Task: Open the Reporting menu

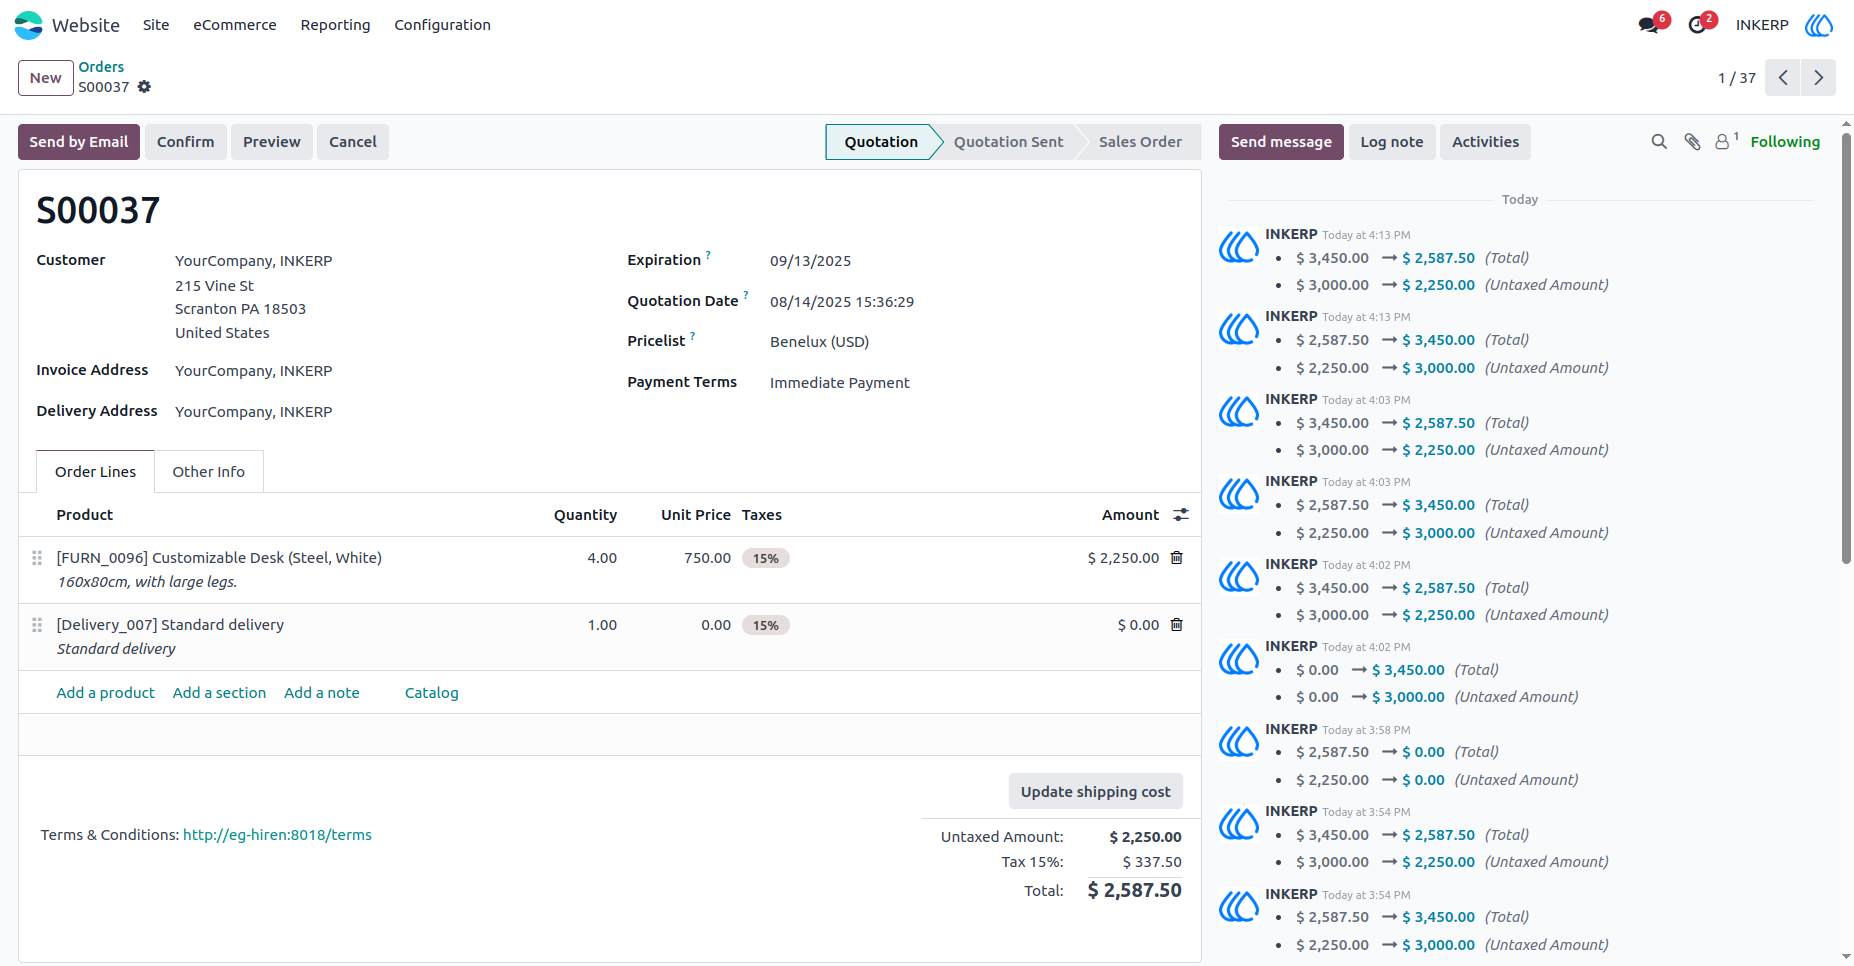Action: (335, 25)
